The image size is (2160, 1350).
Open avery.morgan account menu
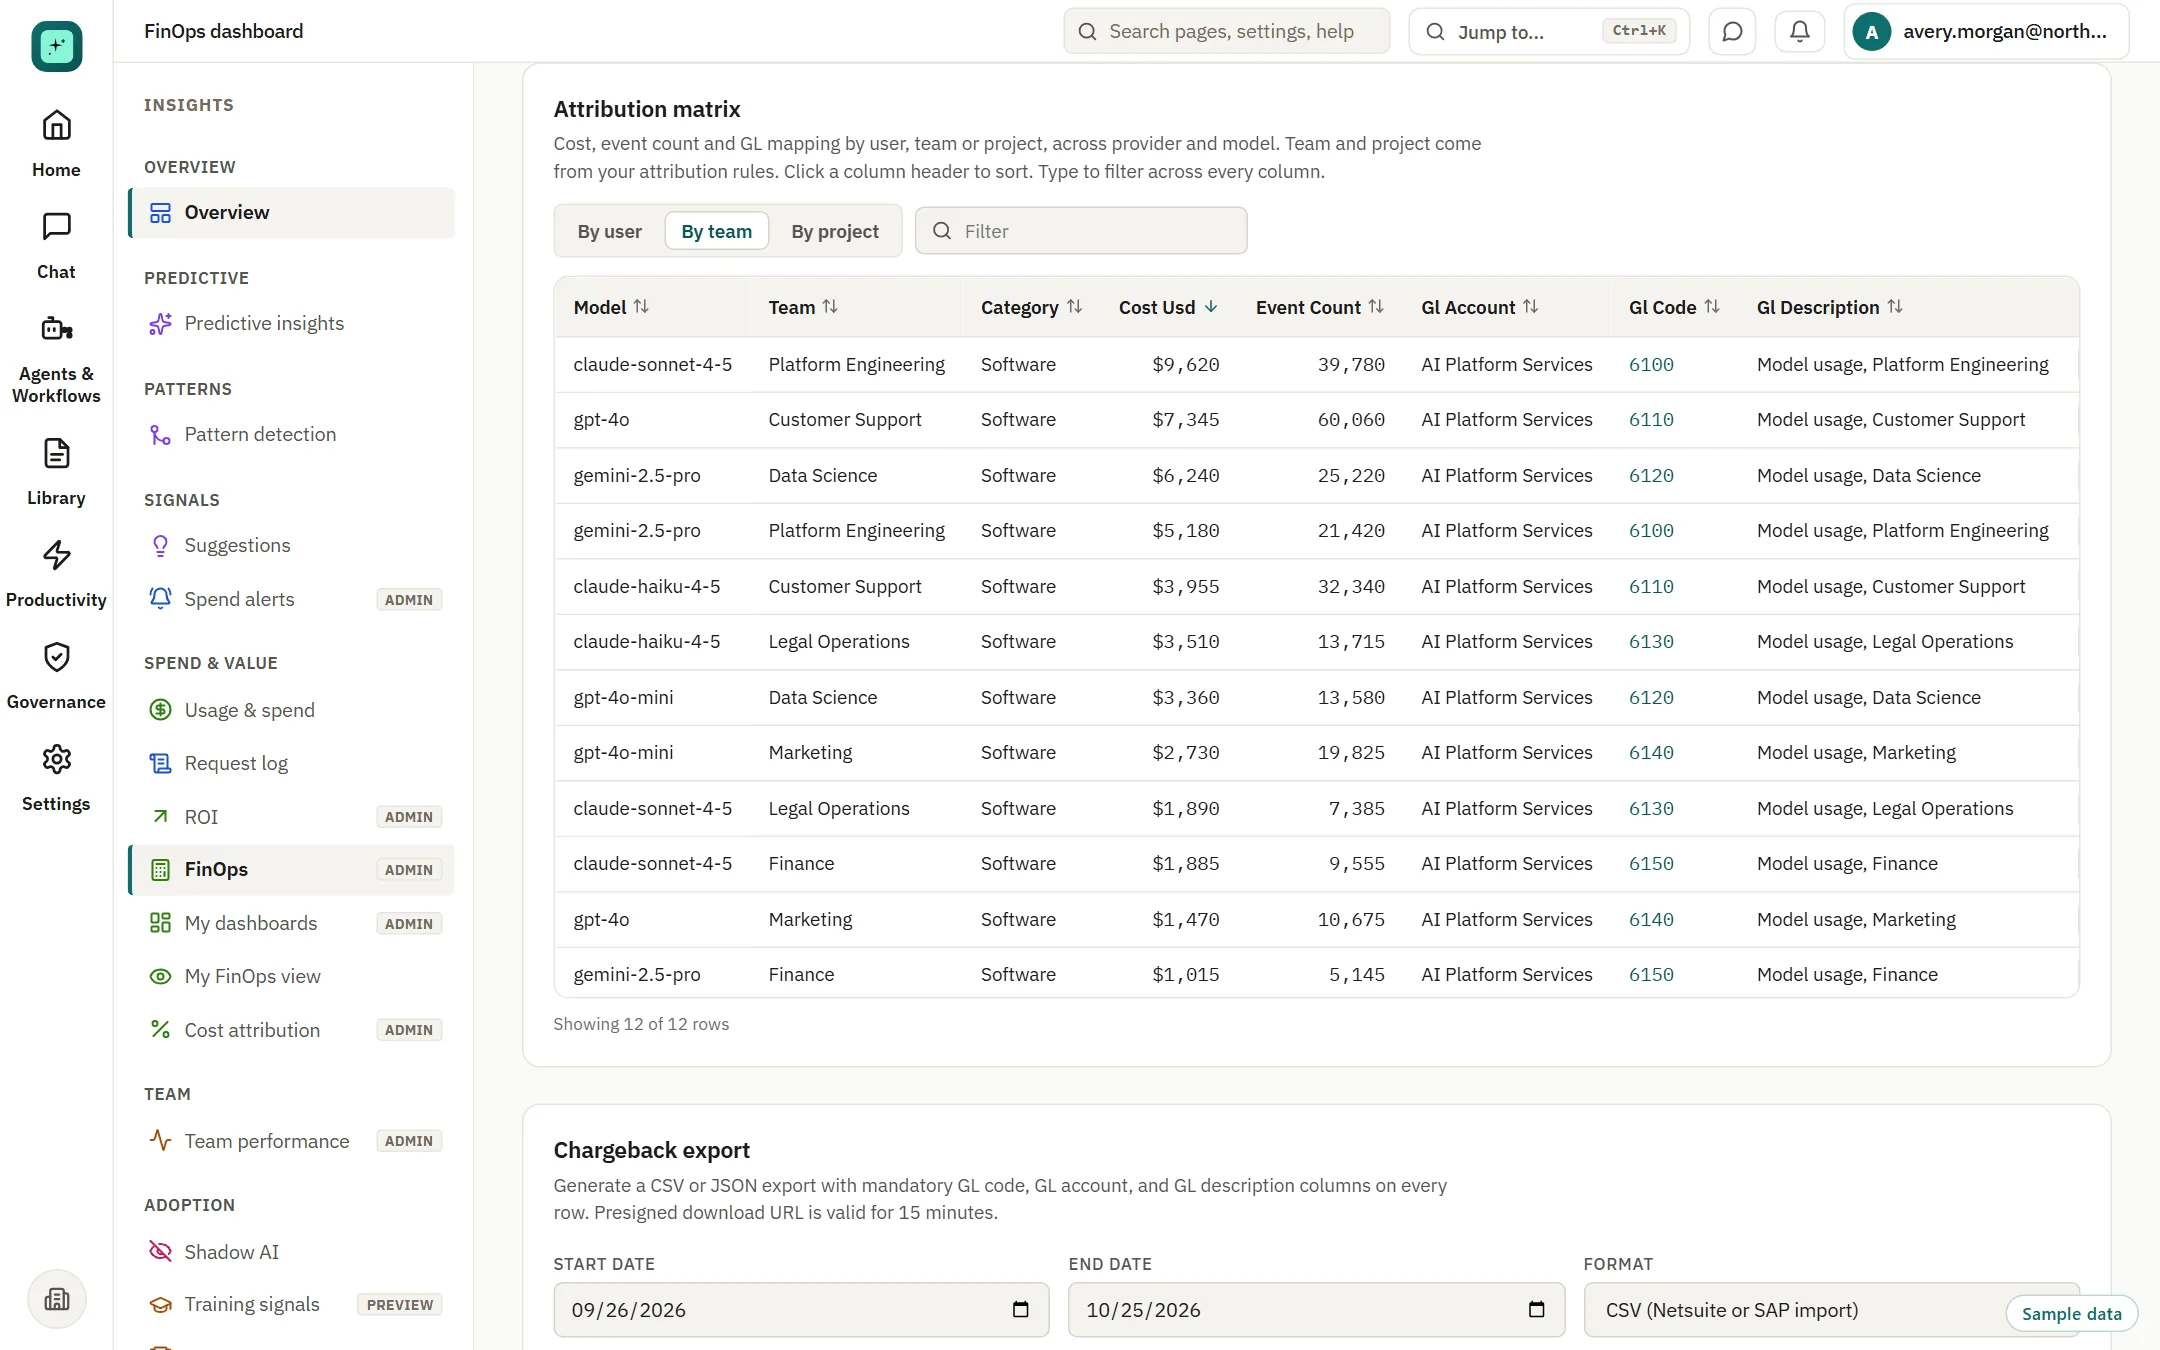pyautogui.click(x=1986, y=31)
